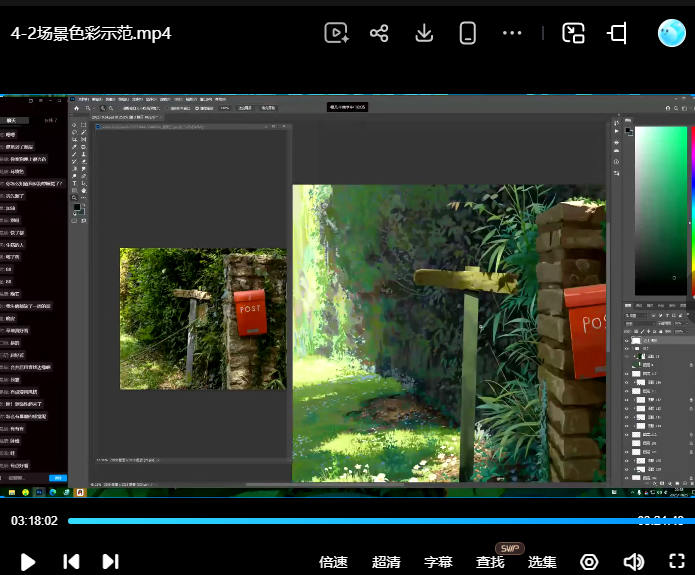Screen dimensions: 695x575
Task: Seek on the blue progress bar
Action: 376,521
